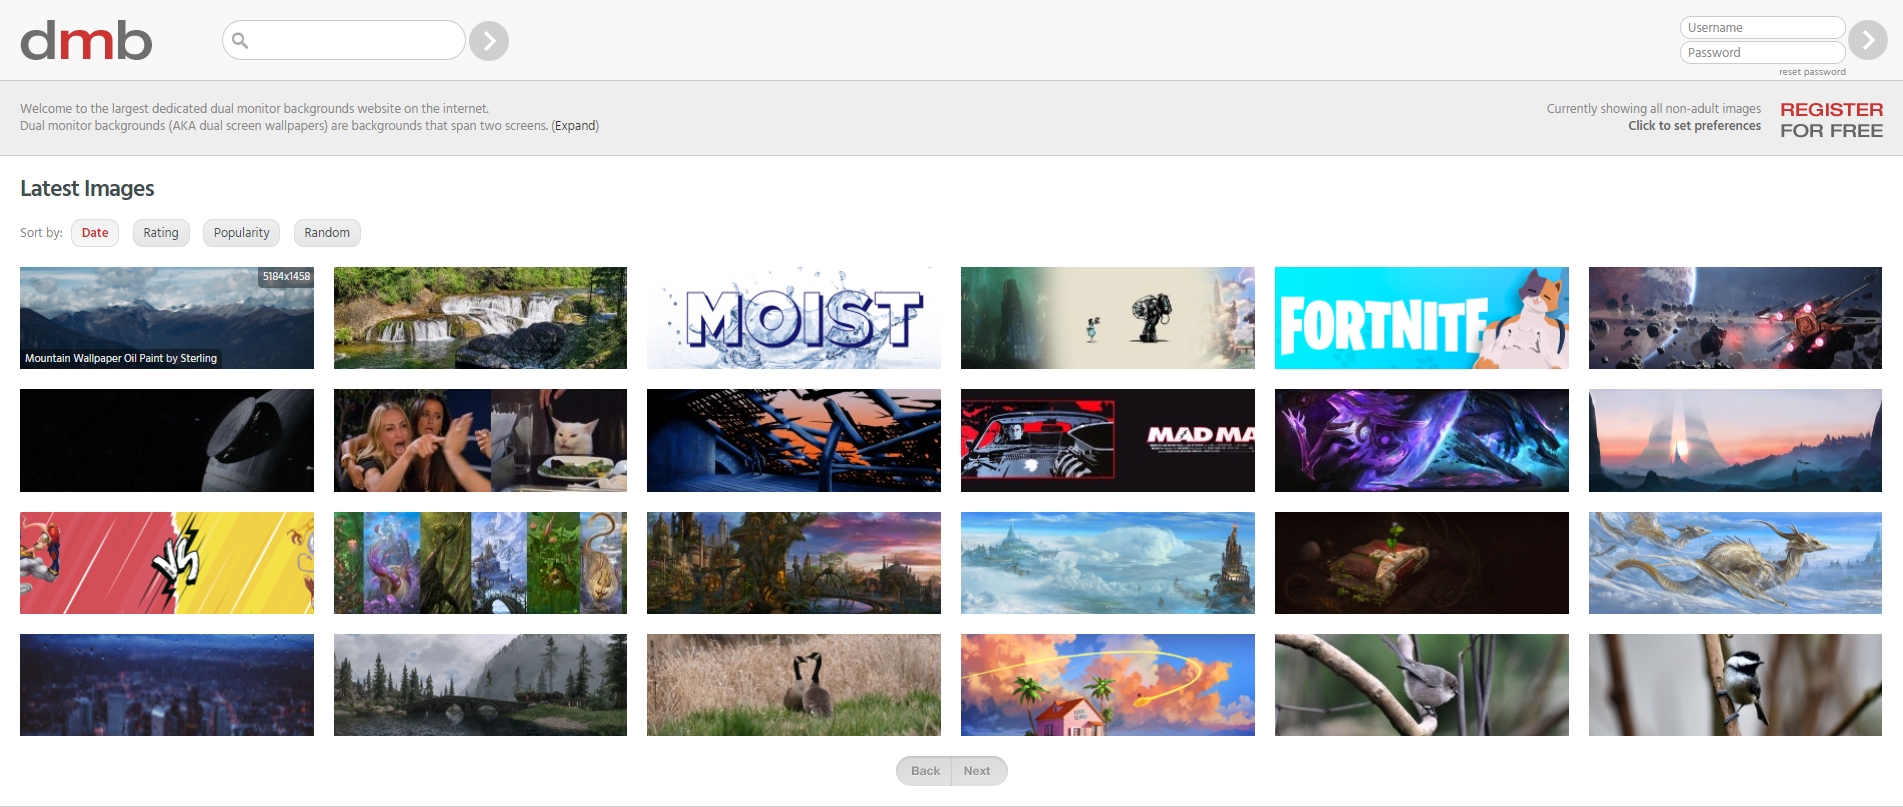Open the dark book with sprout wallpaper
Image resolution: width=1903 pixels, height=807 pixels.
coord(1421,563)
